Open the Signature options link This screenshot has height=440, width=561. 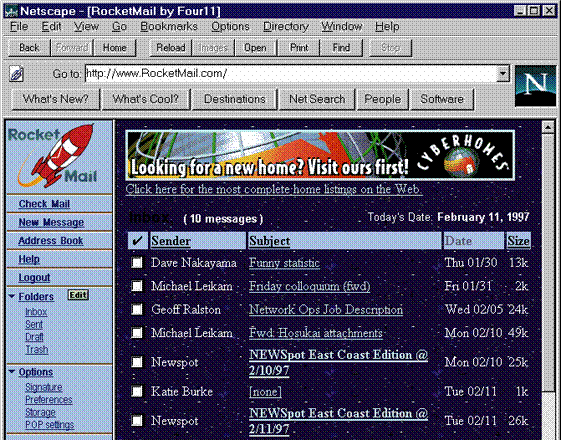(x=44, y=387)
